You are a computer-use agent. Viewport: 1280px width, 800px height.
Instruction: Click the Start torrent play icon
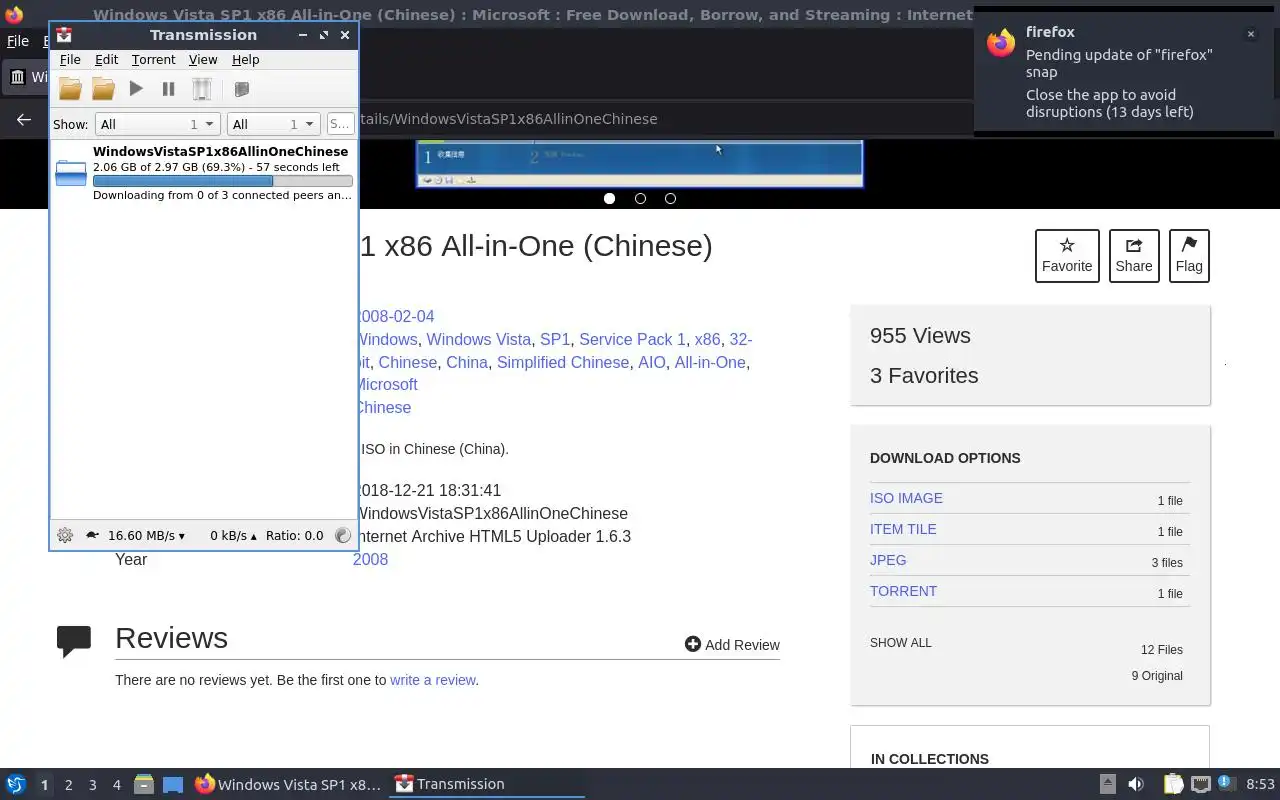pyautogui.click(x=136, y=89)
